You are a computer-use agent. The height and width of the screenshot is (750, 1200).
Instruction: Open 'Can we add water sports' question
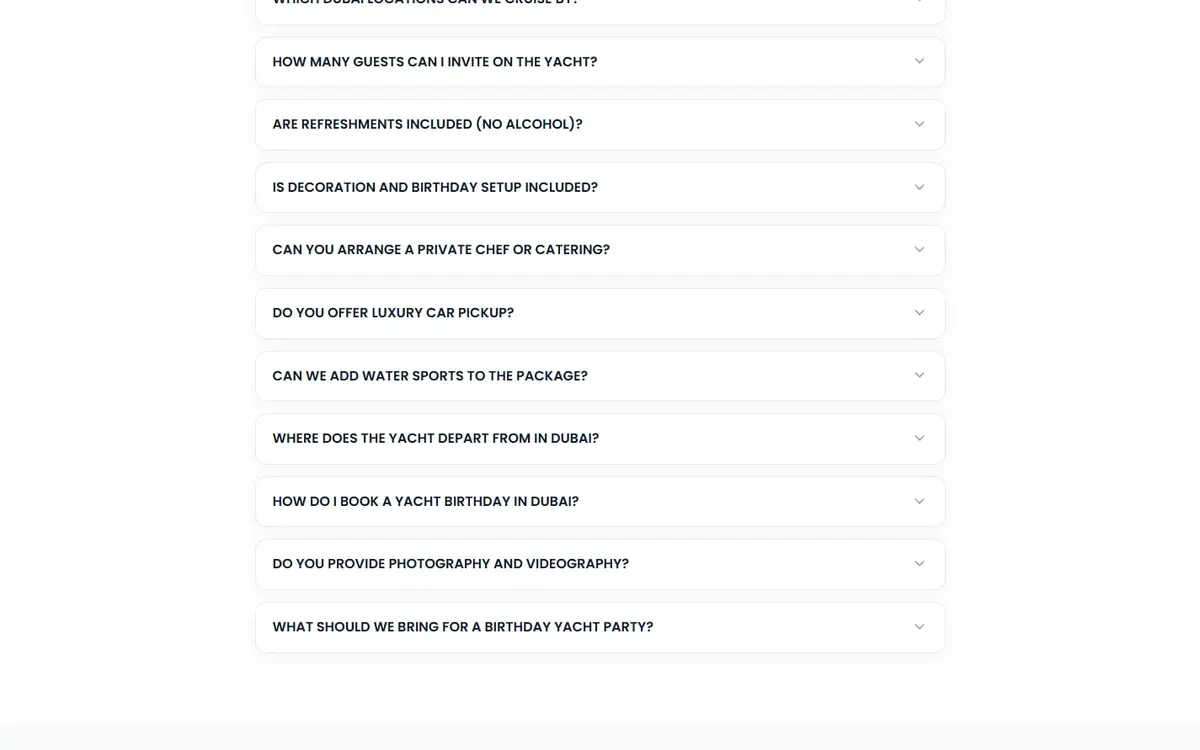point(600,376)
